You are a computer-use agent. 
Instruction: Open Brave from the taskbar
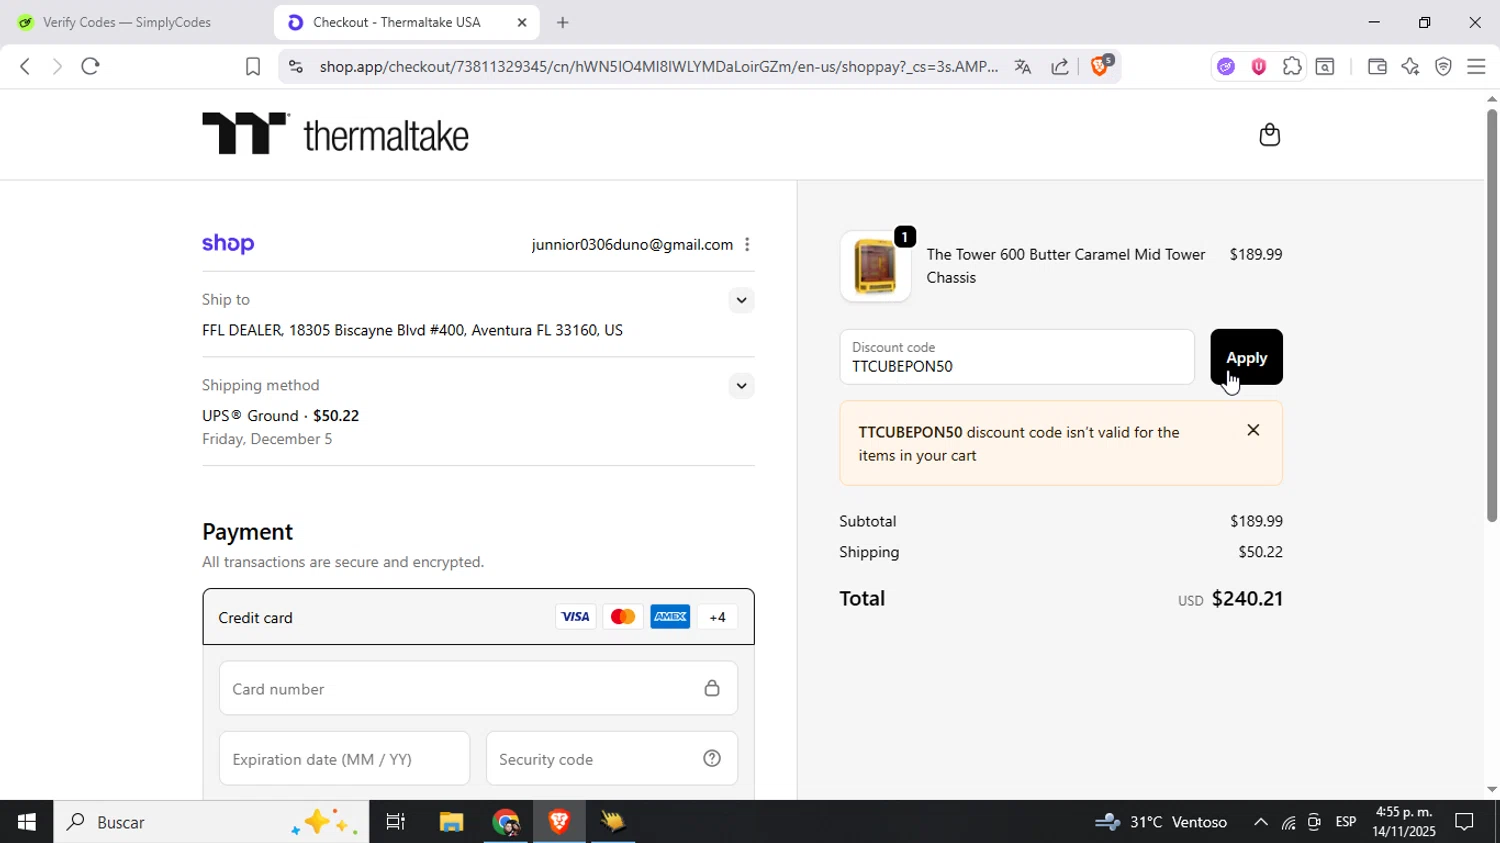point(559,822)
